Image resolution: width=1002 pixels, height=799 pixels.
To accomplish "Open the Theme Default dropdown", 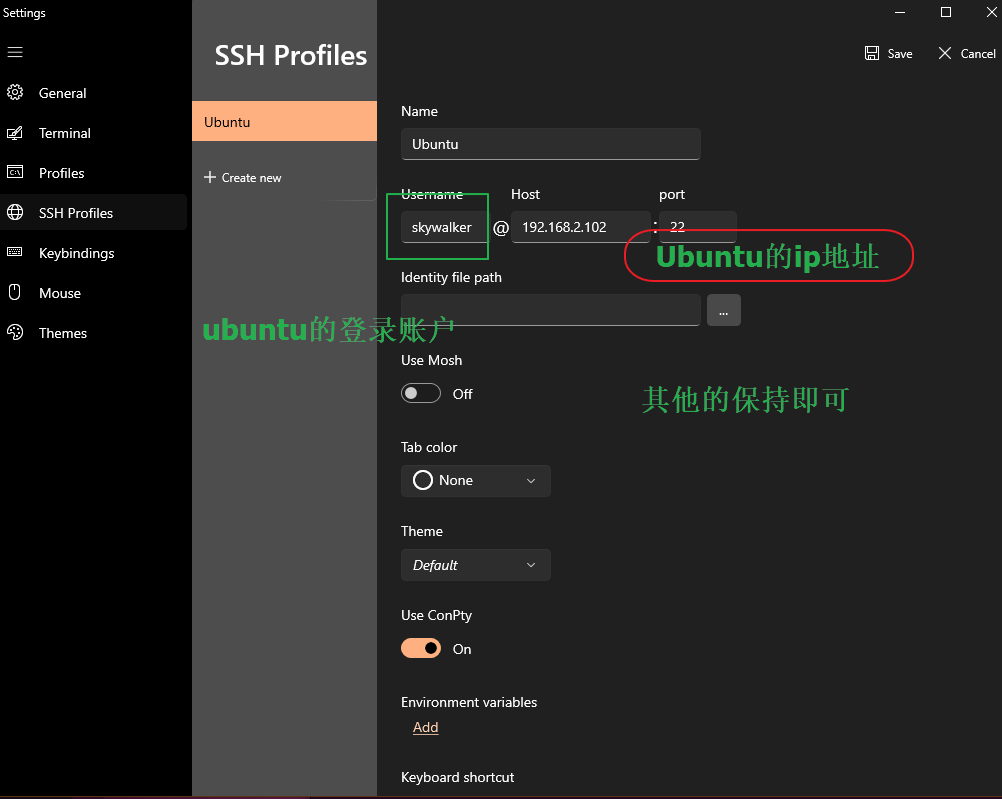I will [475, 565].
